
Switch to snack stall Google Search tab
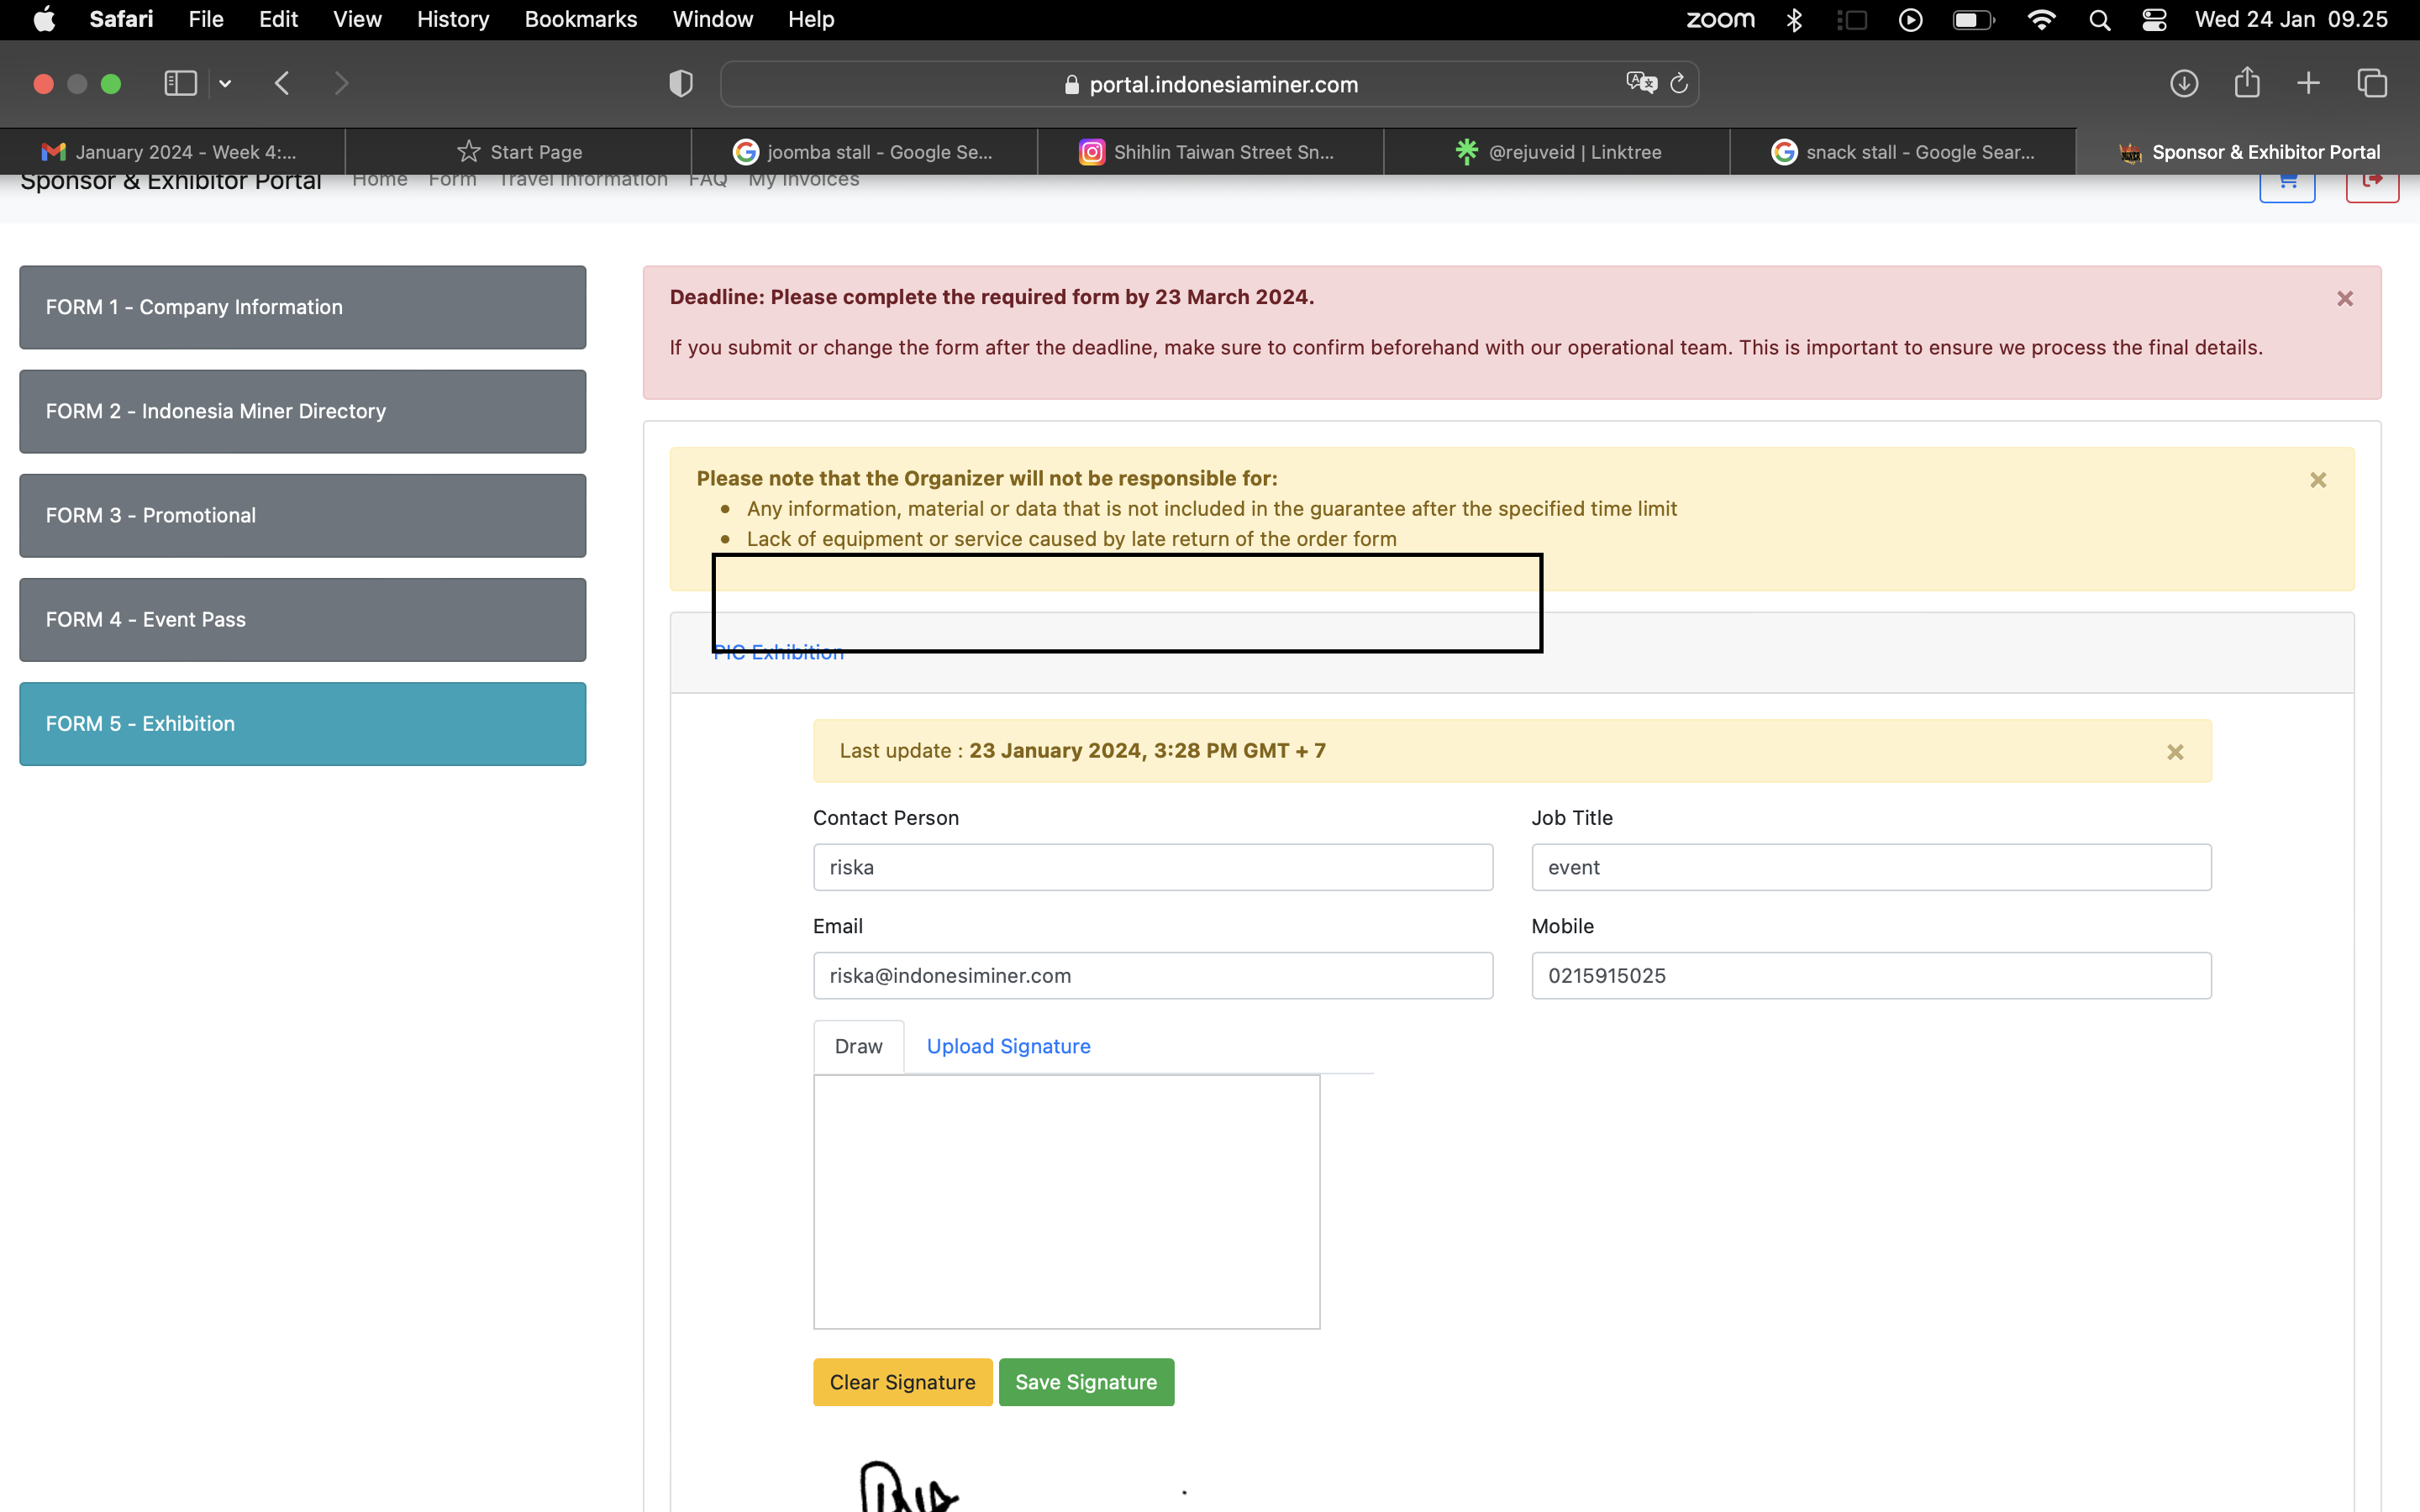point(1903,152)
